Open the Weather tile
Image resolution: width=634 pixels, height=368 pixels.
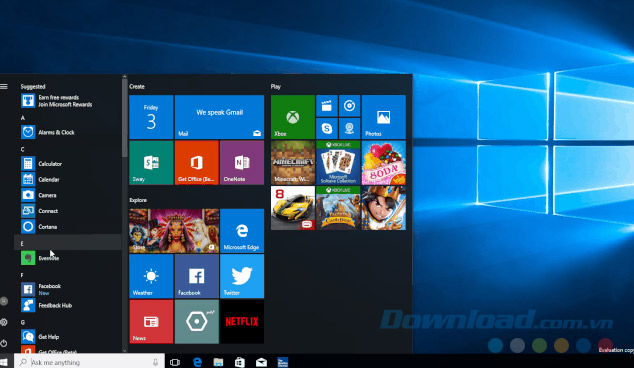151,276
